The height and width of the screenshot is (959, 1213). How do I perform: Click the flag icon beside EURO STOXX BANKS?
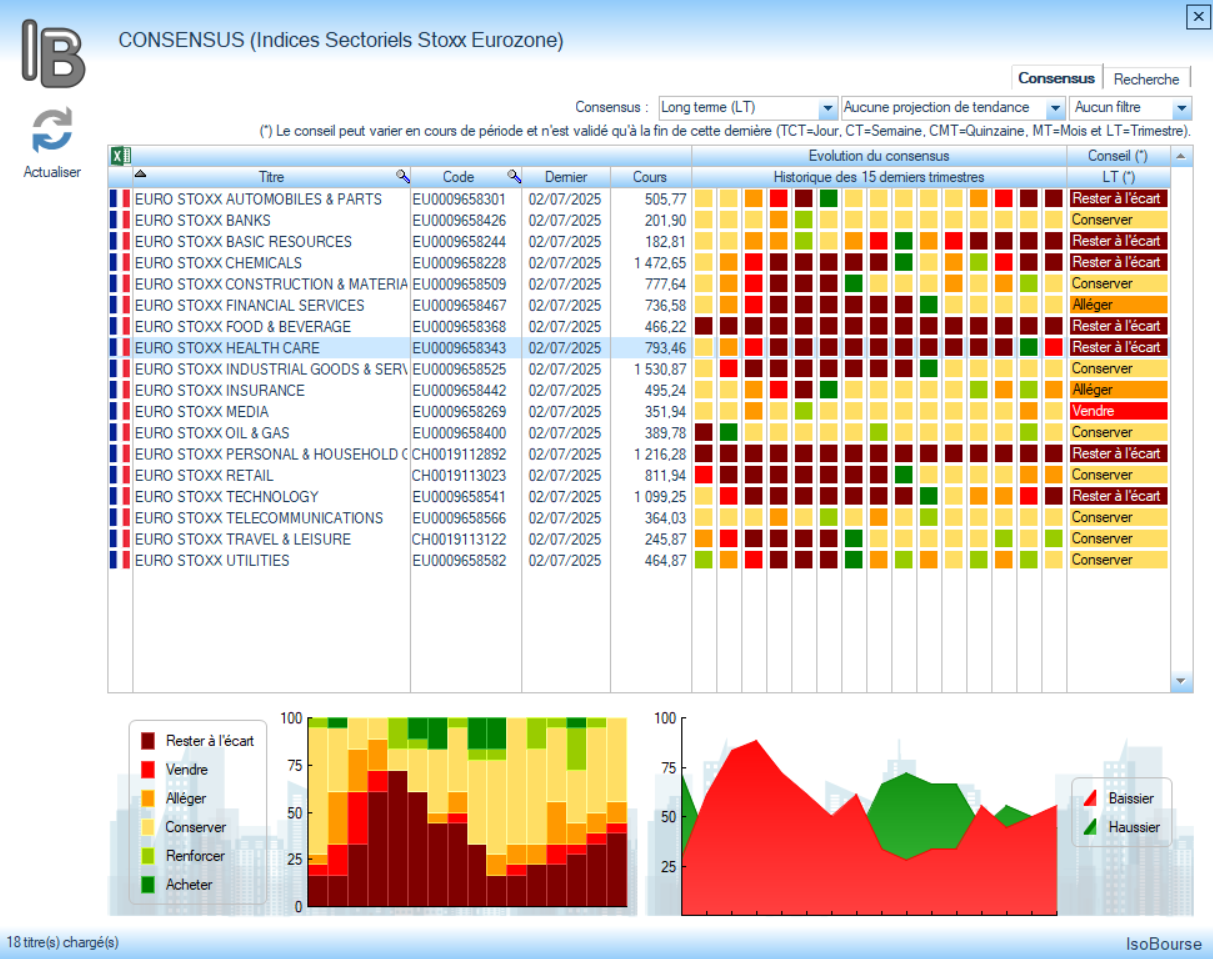point(120,220)
